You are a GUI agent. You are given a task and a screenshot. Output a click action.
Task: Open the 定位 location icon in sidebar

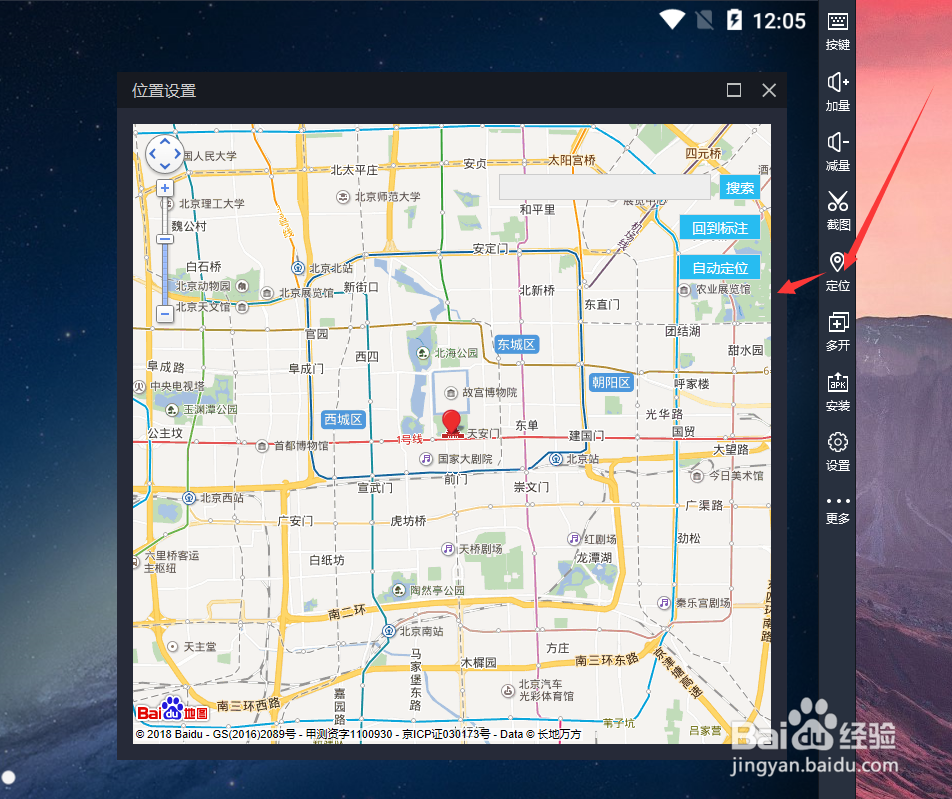coord(837,270)
